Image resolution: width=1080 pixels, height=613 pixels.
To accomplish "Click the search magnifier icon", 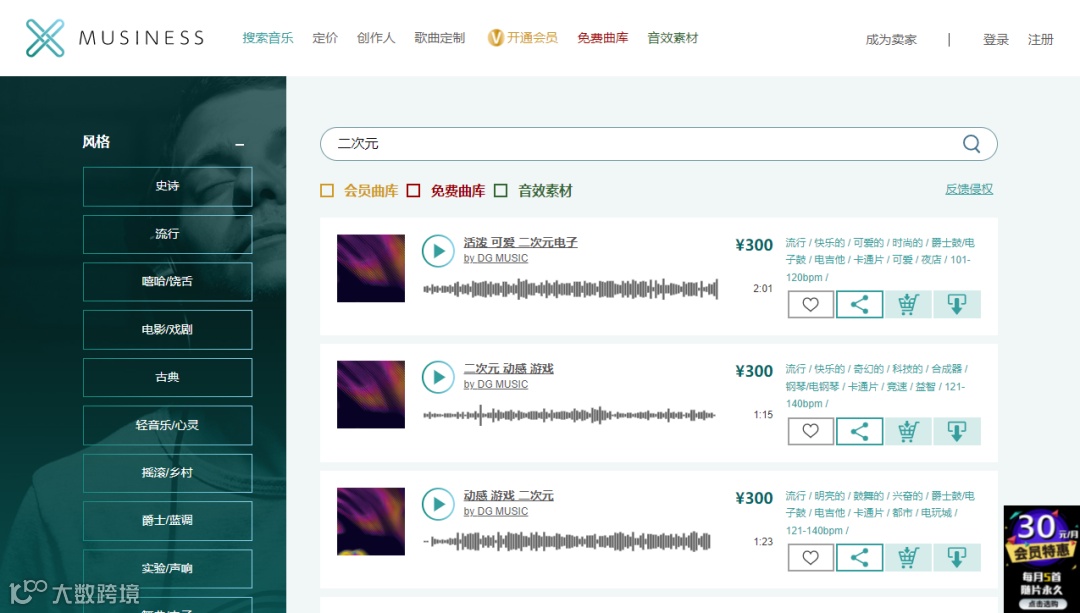I will coord(971,143).
